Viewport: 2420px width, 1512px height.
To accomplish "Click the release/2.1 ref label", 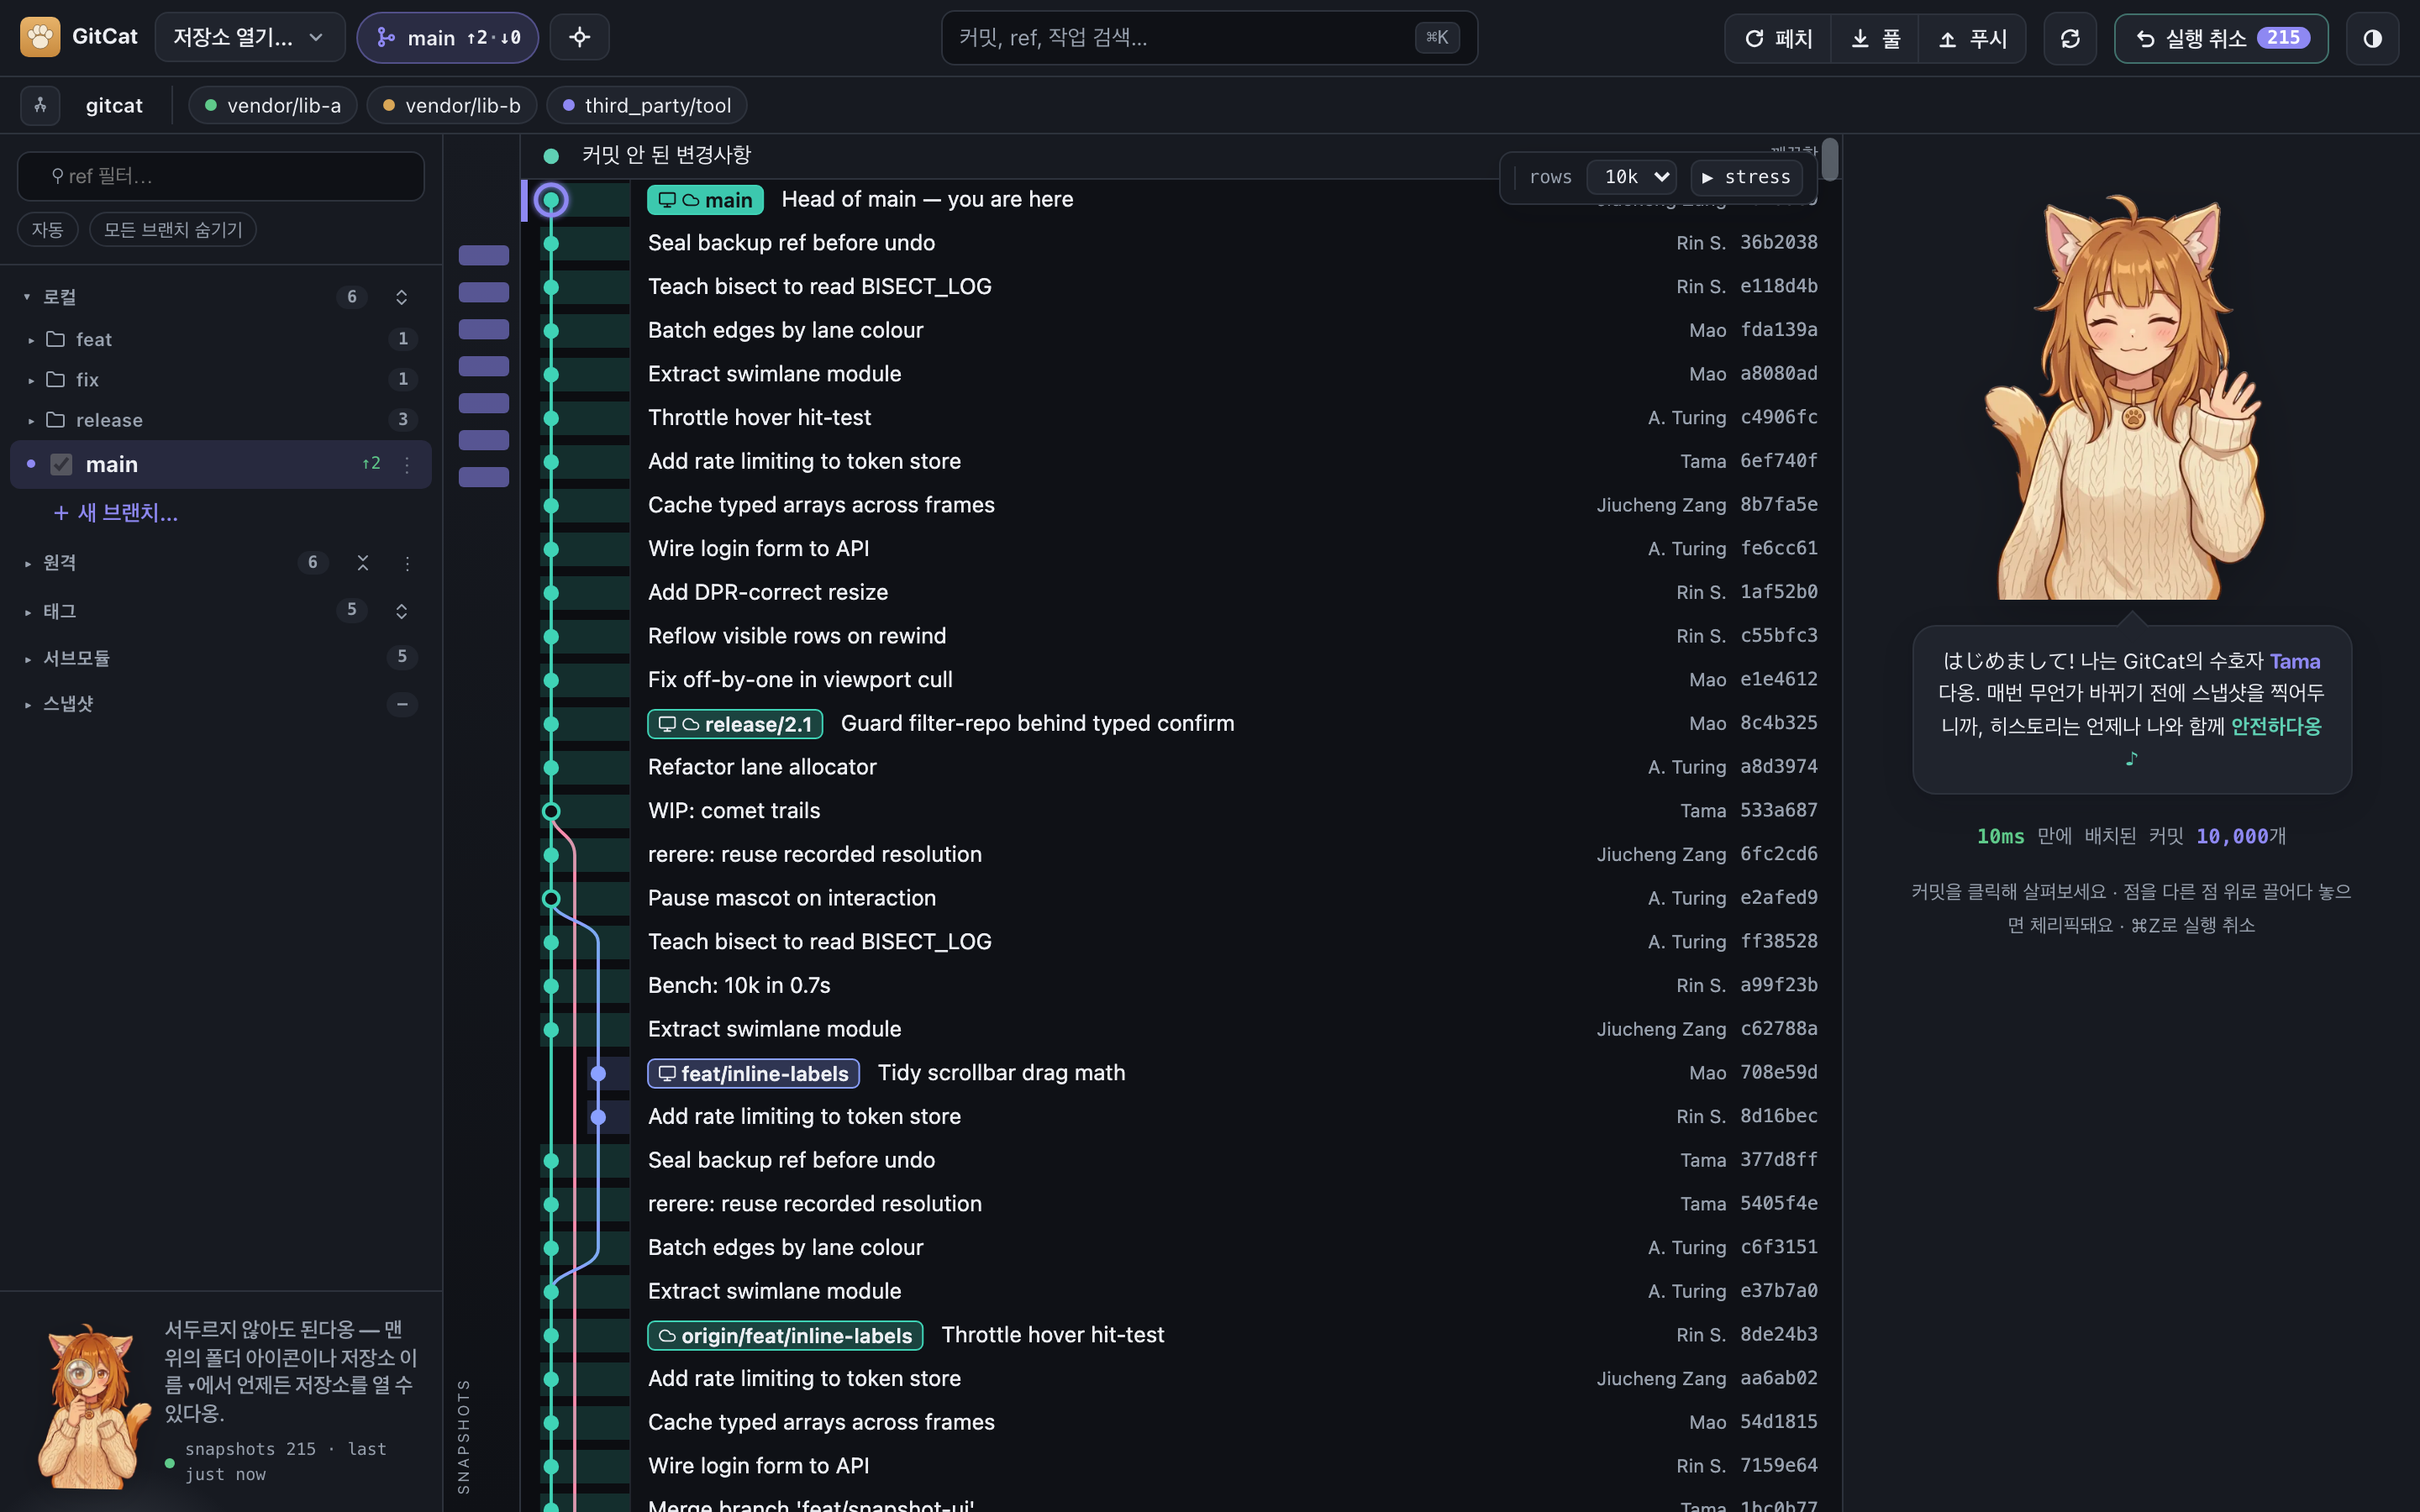I will [735, 724].
